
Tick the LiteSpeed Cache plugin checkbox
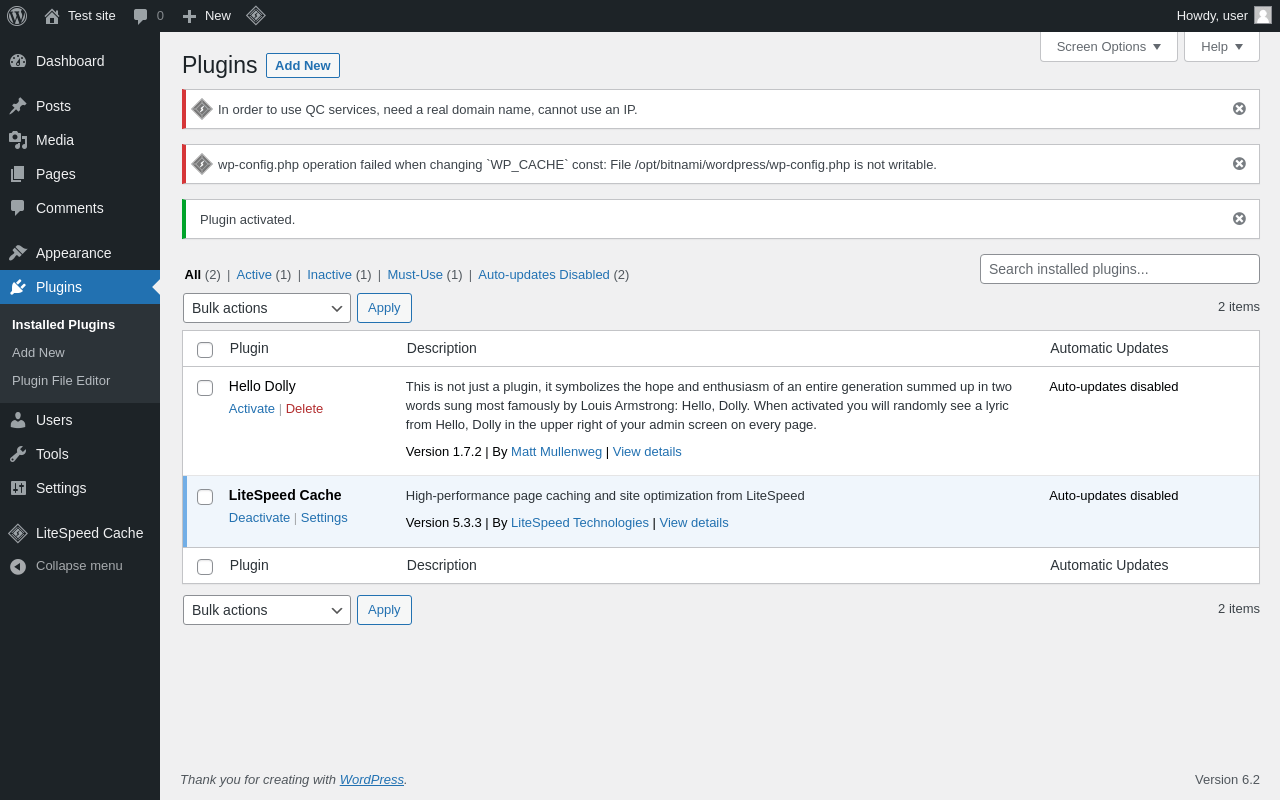[x=205, y=497]
